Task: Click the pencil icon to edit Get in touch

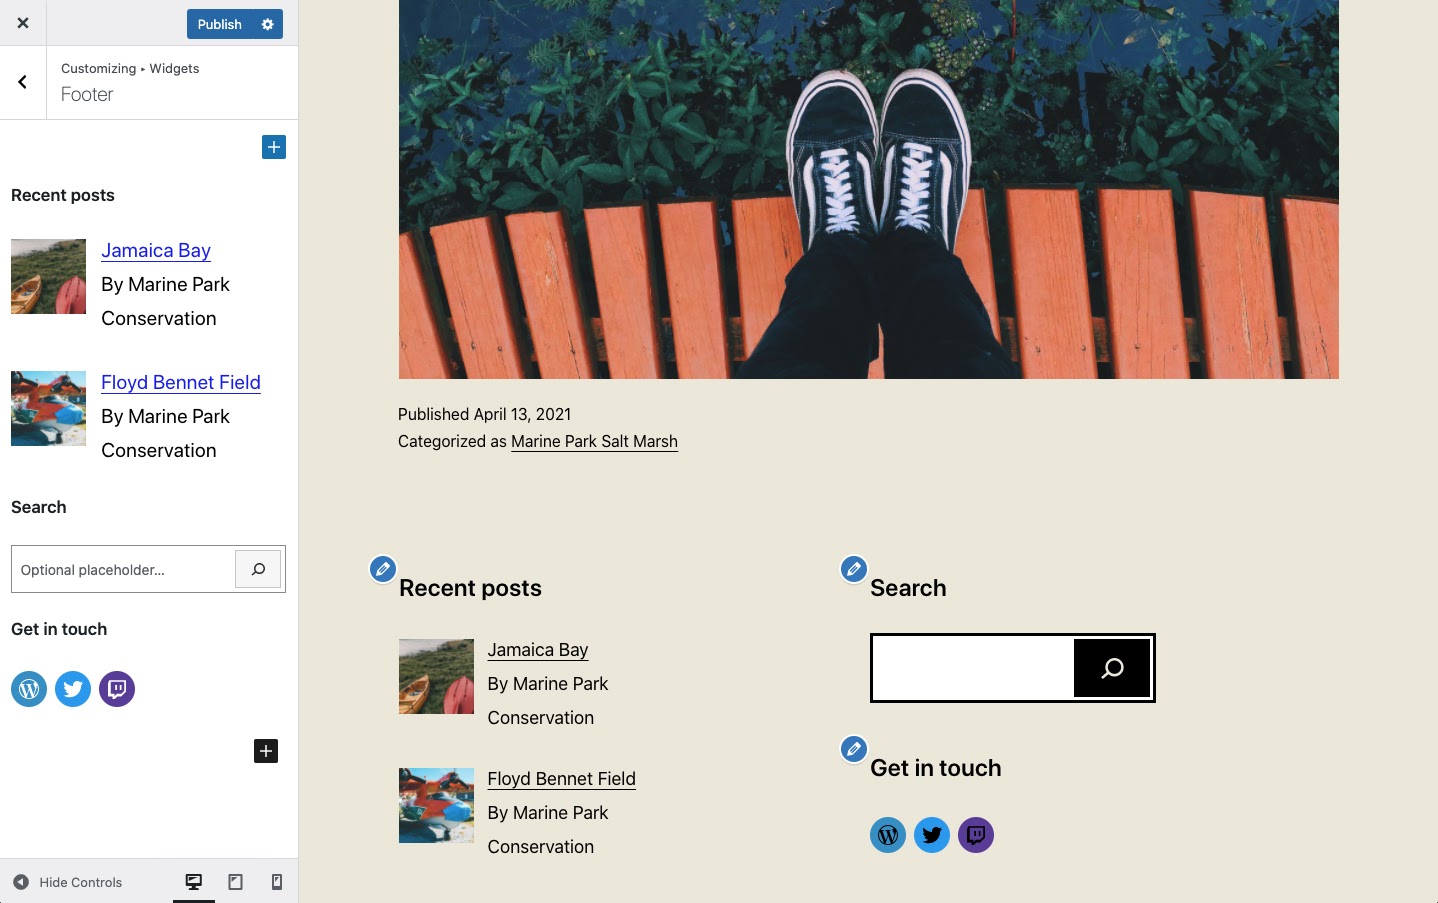Action: tap(853, 748)
